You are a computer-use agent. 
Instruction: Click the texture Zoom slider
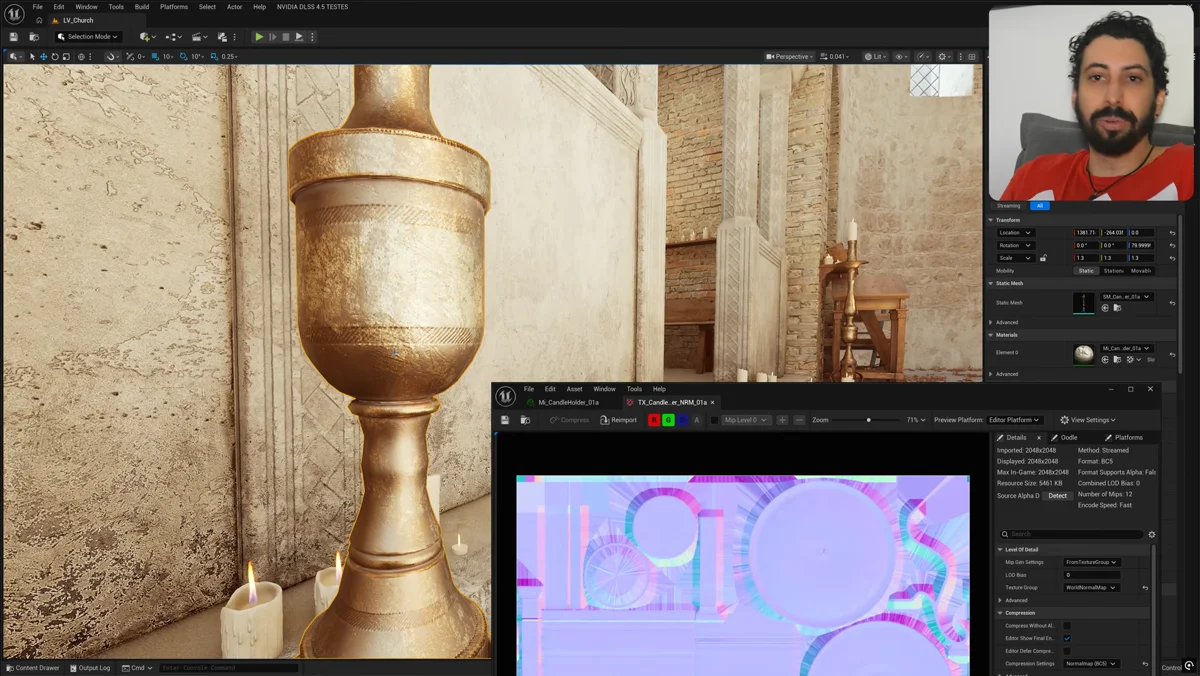867,420
